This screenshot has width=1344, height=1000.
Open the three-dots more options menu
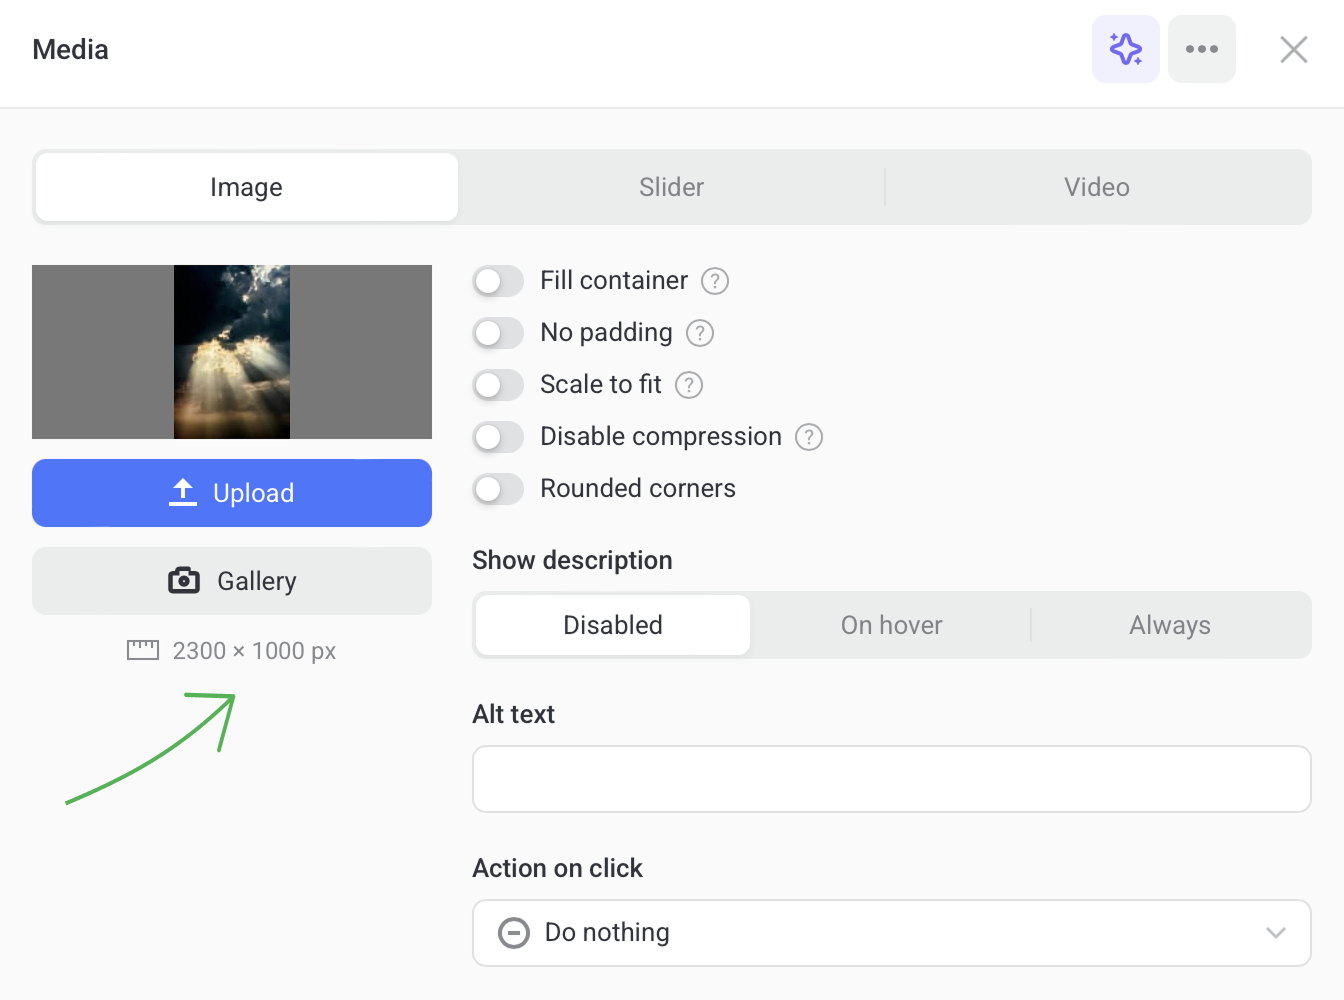tap(1201, 49)
